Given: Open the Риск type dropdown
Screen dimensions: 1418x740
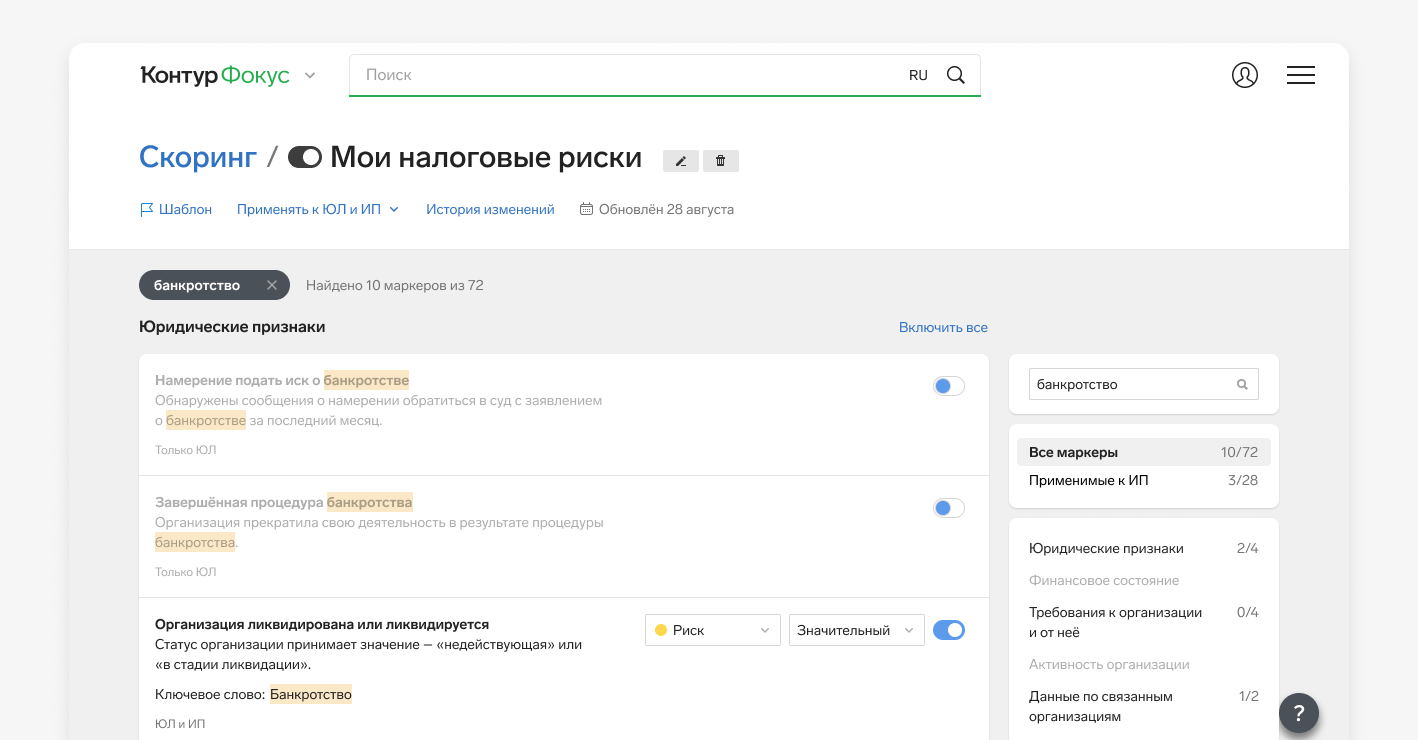Looking at the screenshot, I should click(x=712, y=630).
